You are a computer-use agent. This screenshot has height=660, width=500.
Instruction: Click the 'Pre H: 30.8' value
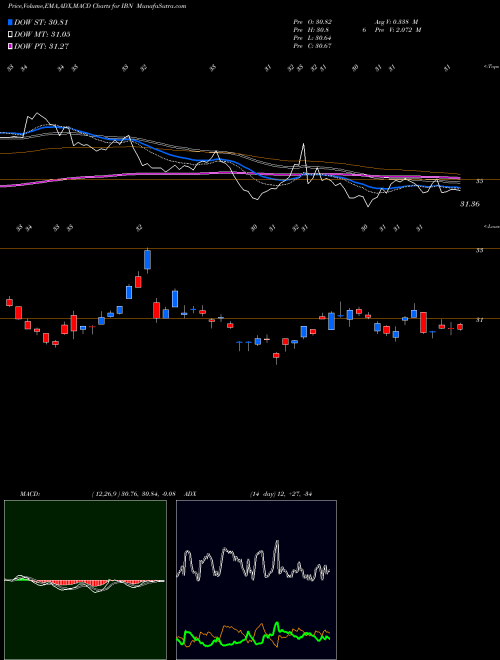[x=311, y=30]
